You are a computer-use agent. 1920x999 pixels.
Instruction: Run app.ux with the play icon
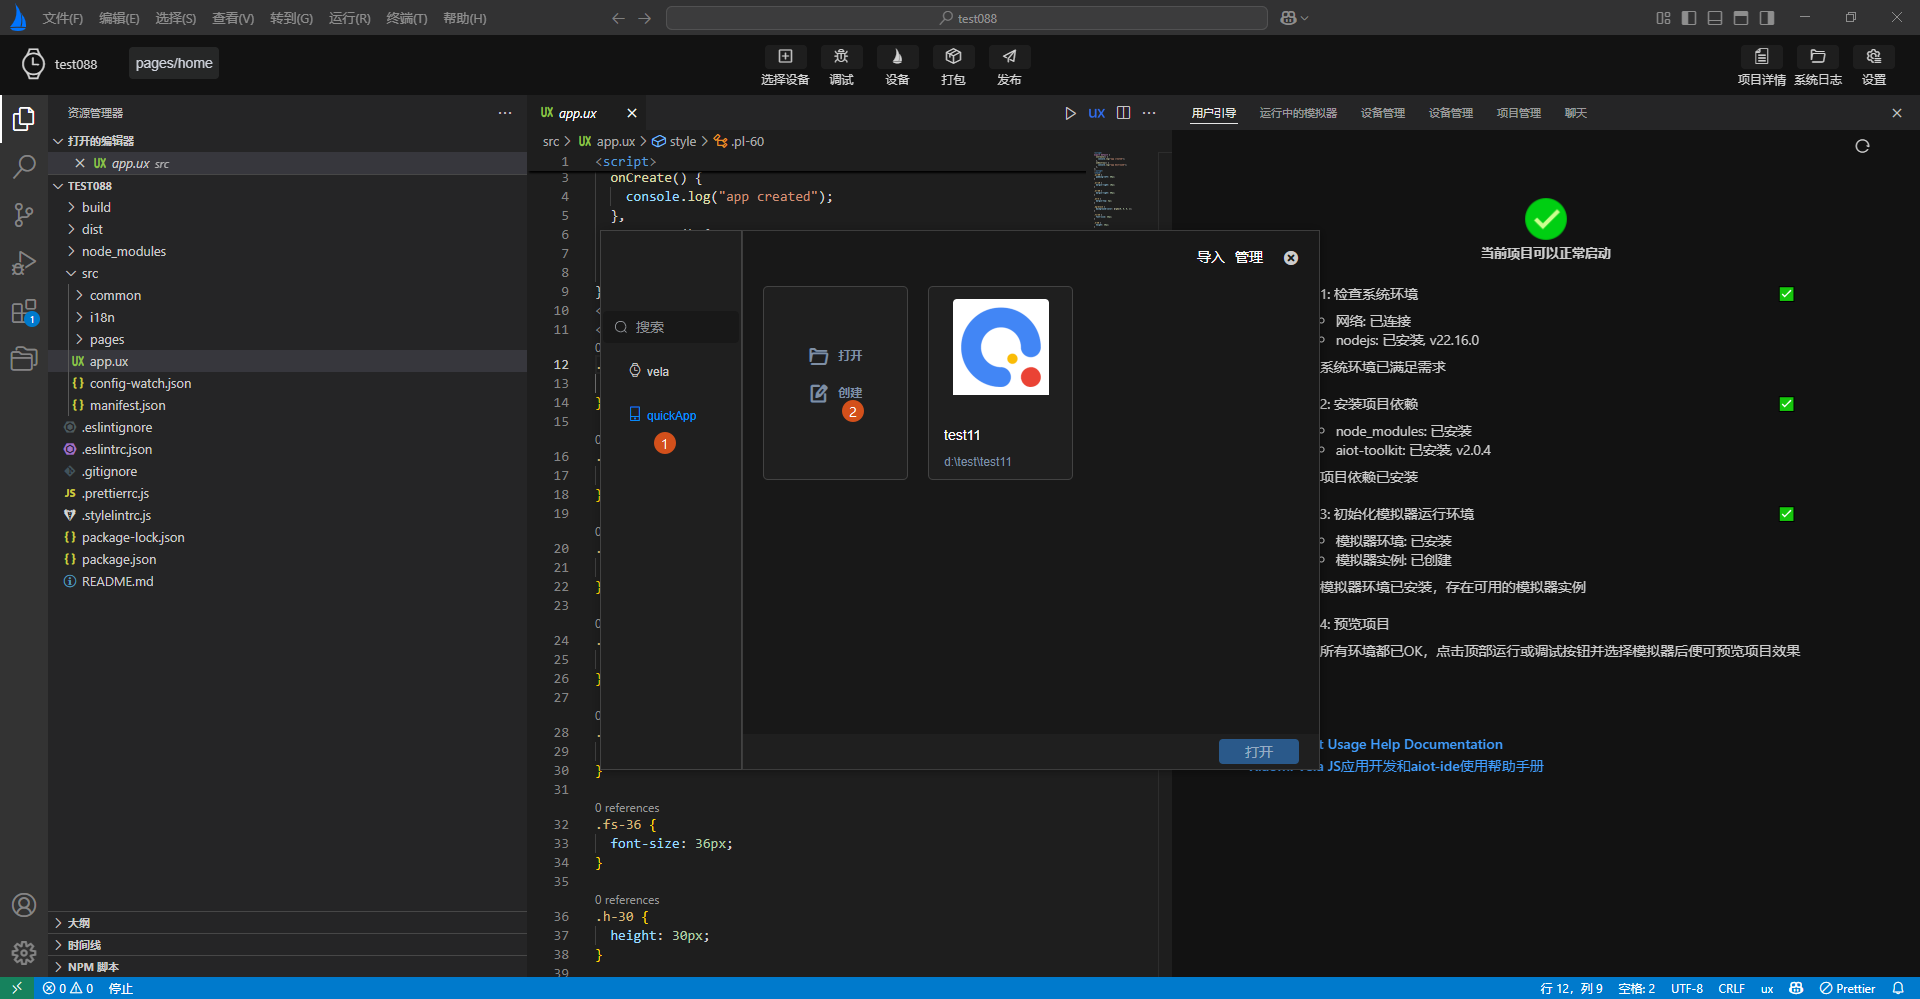coord(1070,113)
